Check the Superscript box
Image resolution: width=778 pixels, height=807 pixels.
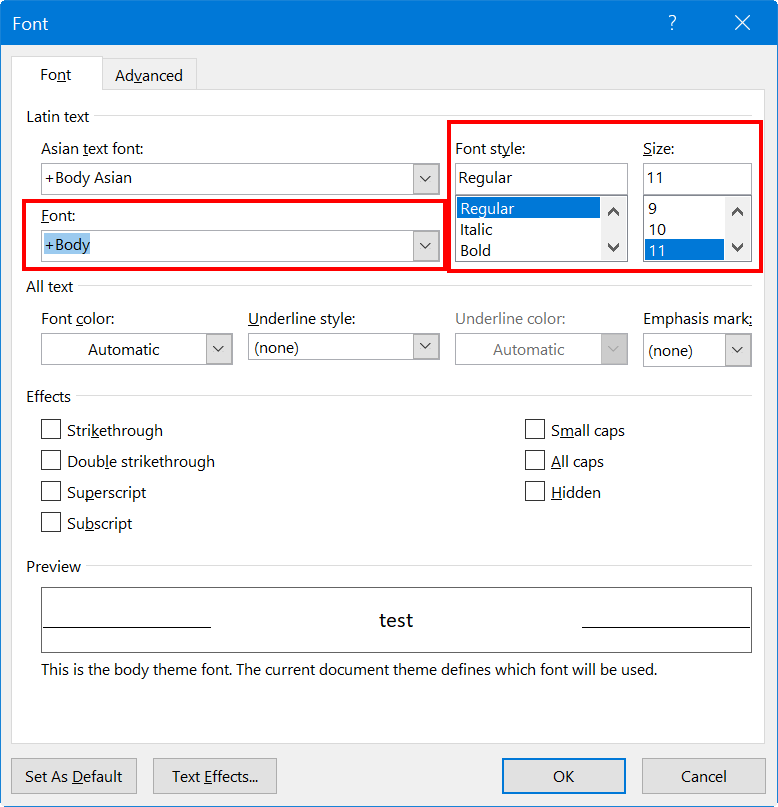[x=51, y=492]
